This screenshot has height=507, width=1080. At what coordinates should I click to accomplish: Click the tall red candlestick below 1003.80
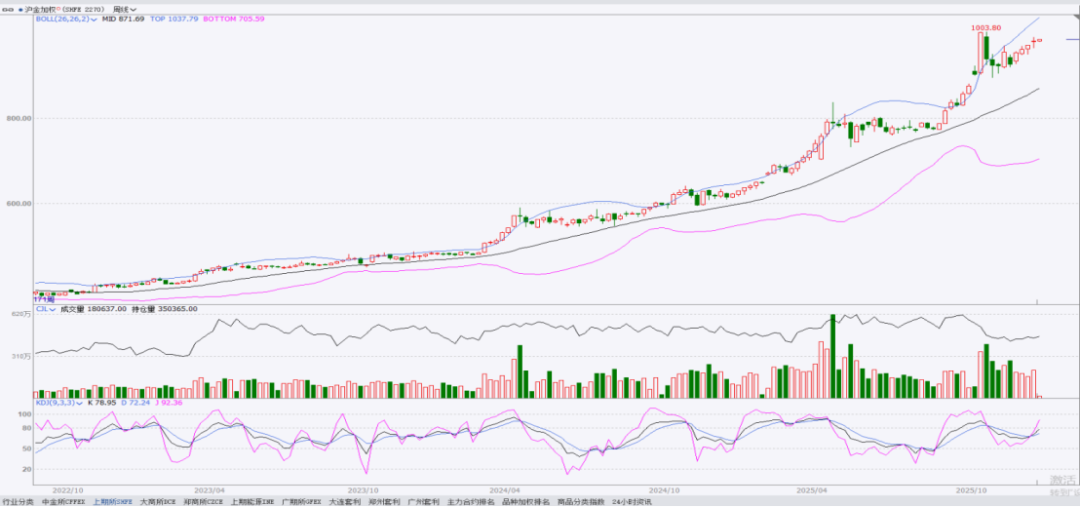pyautogui.click(x=981, y=52)
